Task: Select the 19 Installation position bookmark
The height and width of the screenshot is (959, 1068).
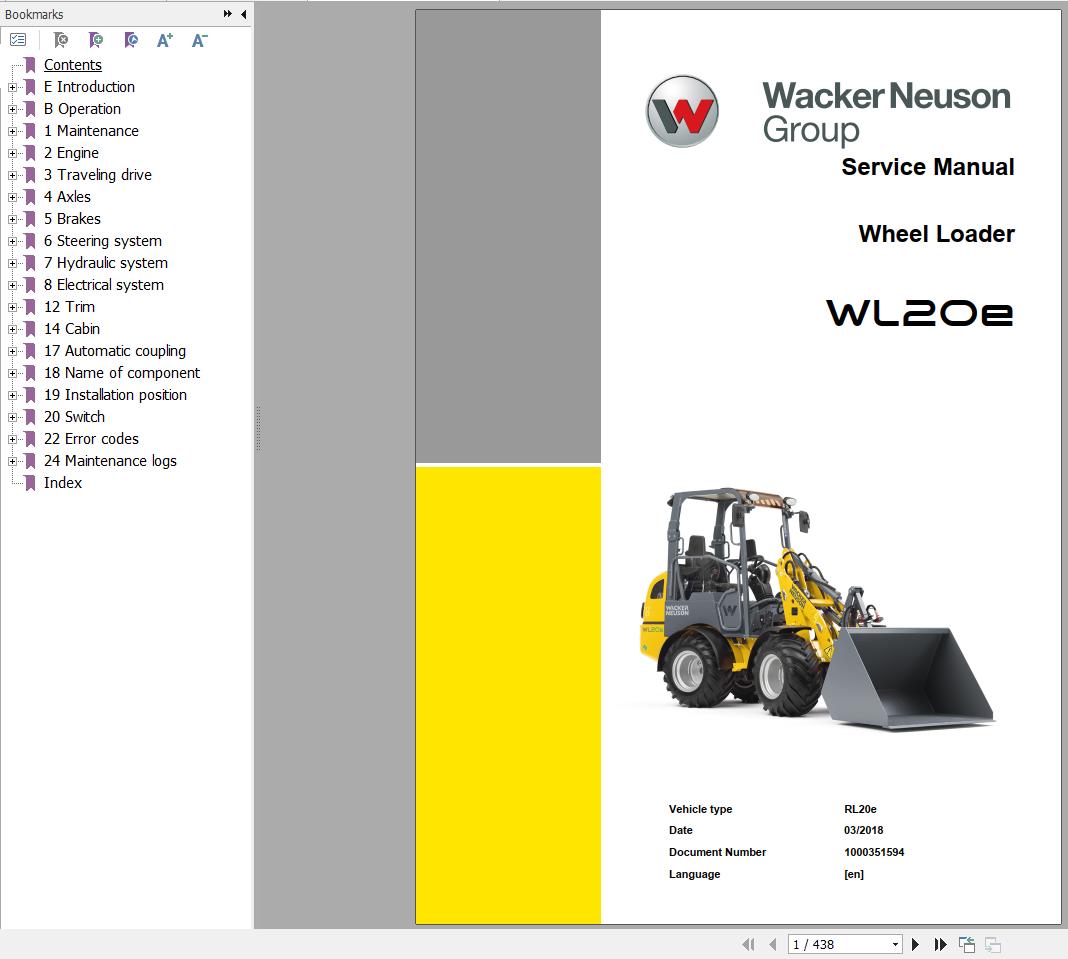Action: [115, 395]
